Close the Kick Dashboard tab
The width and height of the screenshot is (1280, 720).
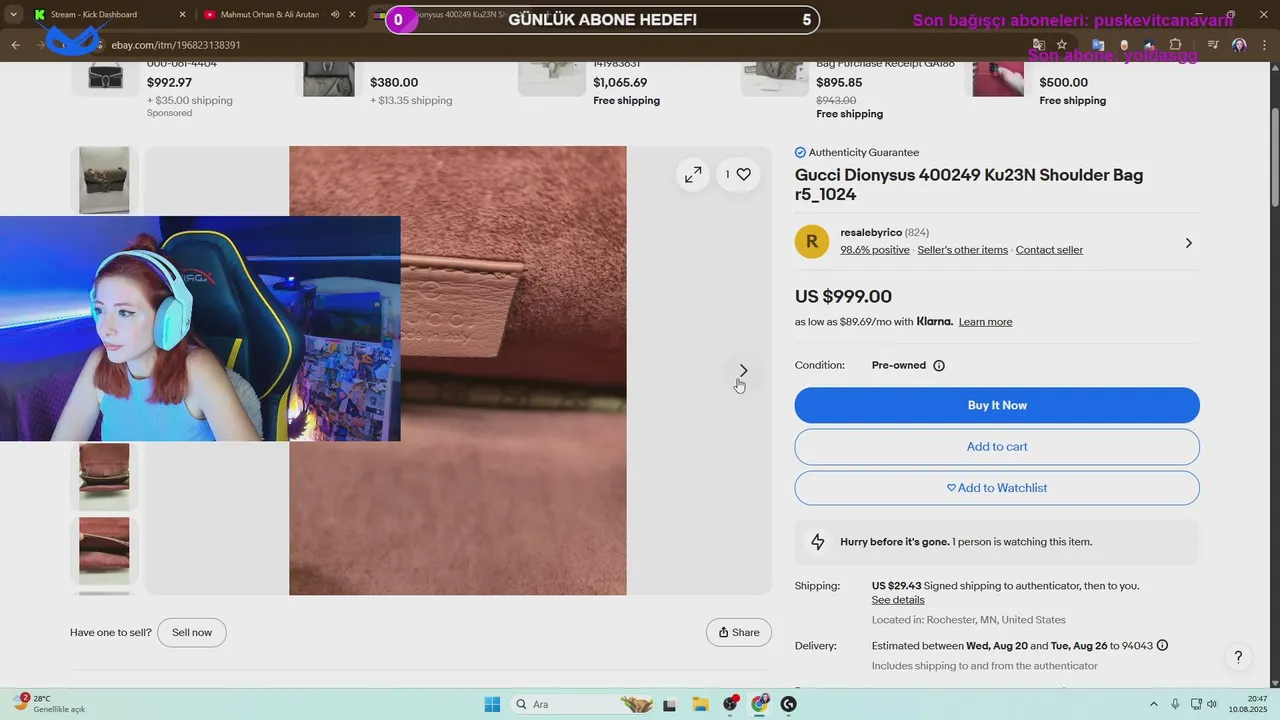(x=182, y=15)
